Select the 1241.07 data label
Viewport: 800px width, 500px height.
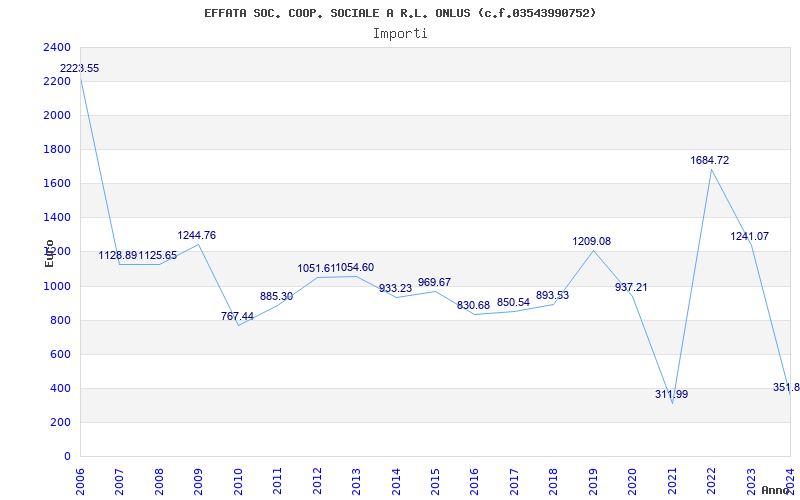(x=749, y=236)
